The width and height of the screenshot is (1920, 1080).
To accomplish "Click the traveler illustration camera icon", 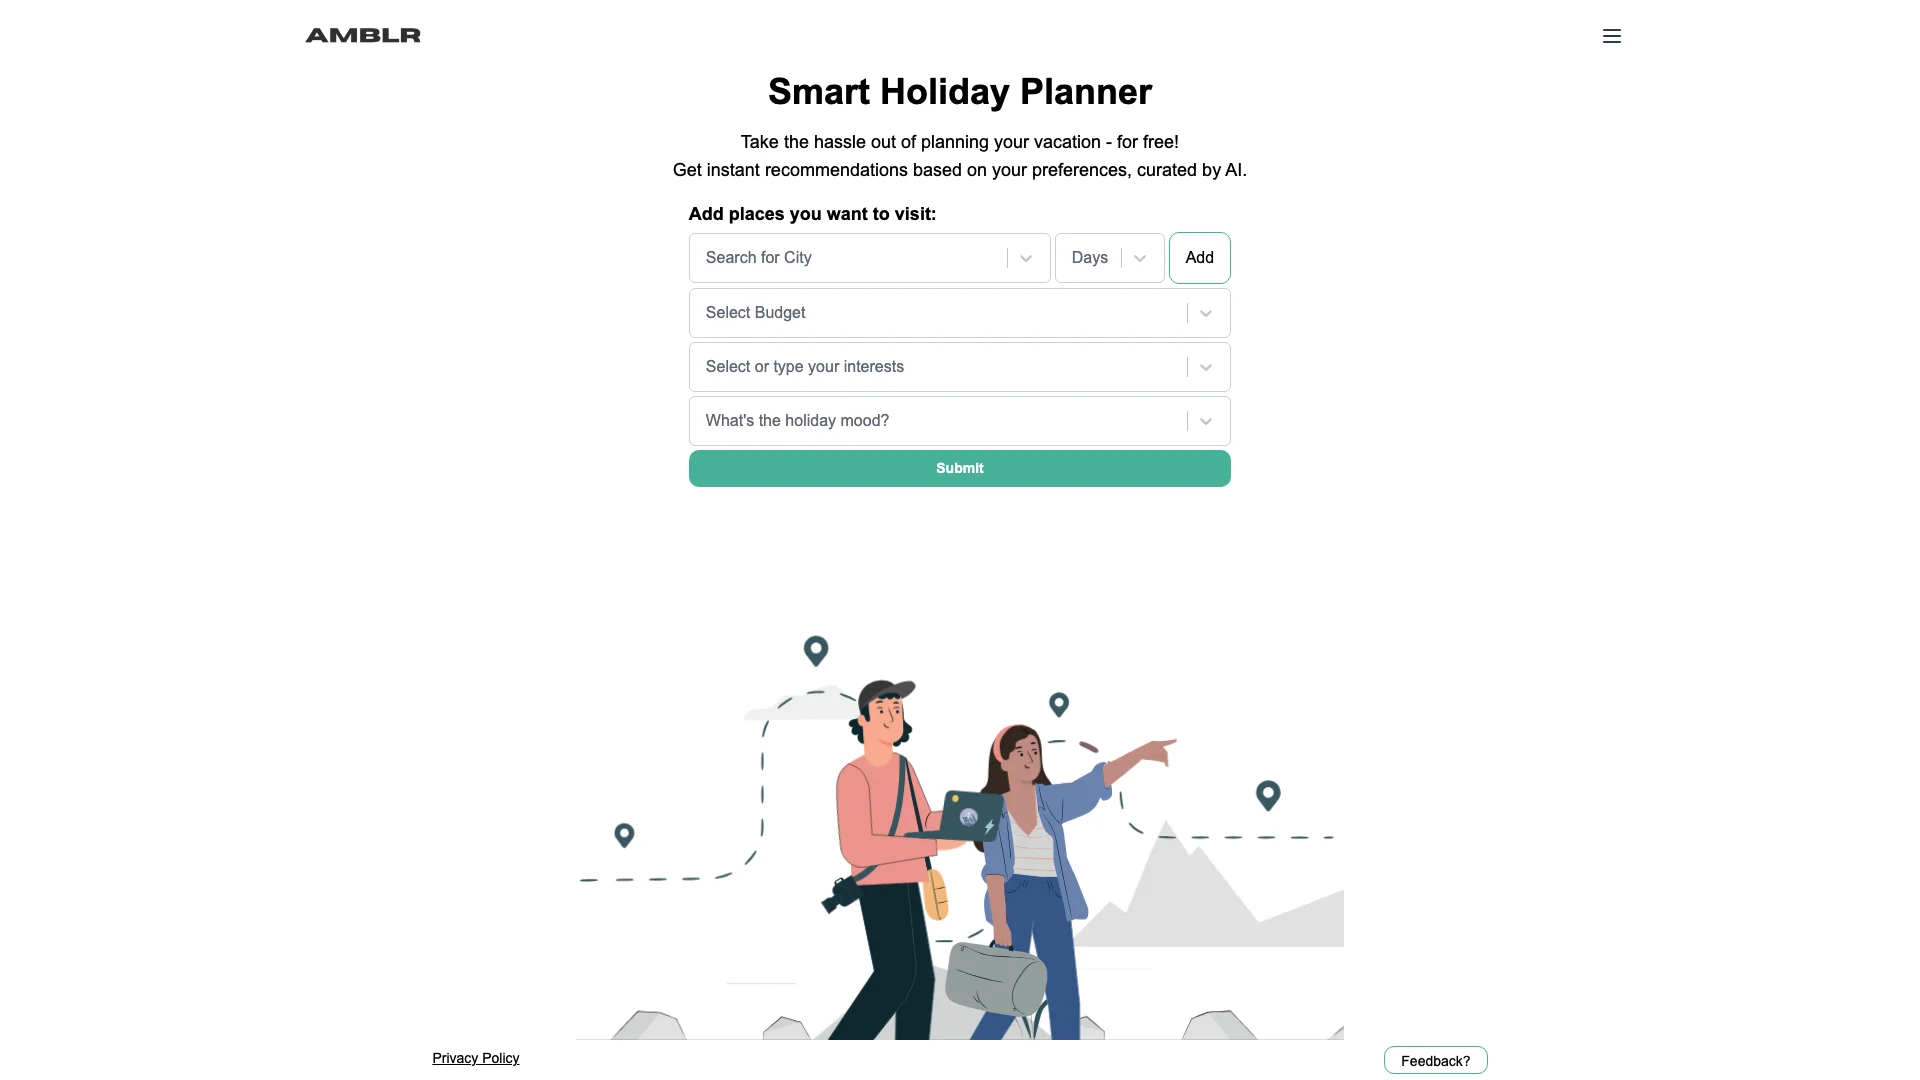I will coord(835,898).
